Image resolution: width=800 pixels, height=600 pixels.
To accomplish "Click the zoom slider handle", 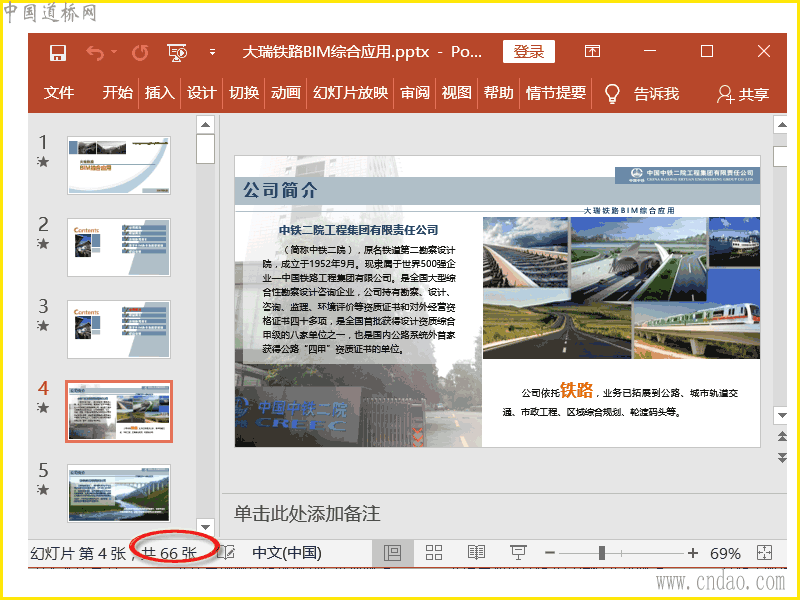I will (602, 553).
